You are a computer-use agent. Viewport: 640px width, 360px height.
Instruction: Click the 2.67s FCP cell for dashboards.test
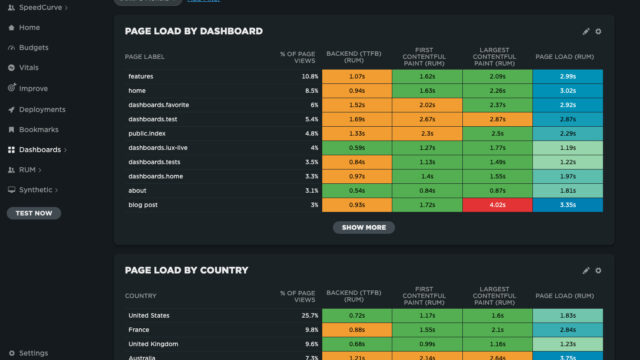tap(427, 119)
